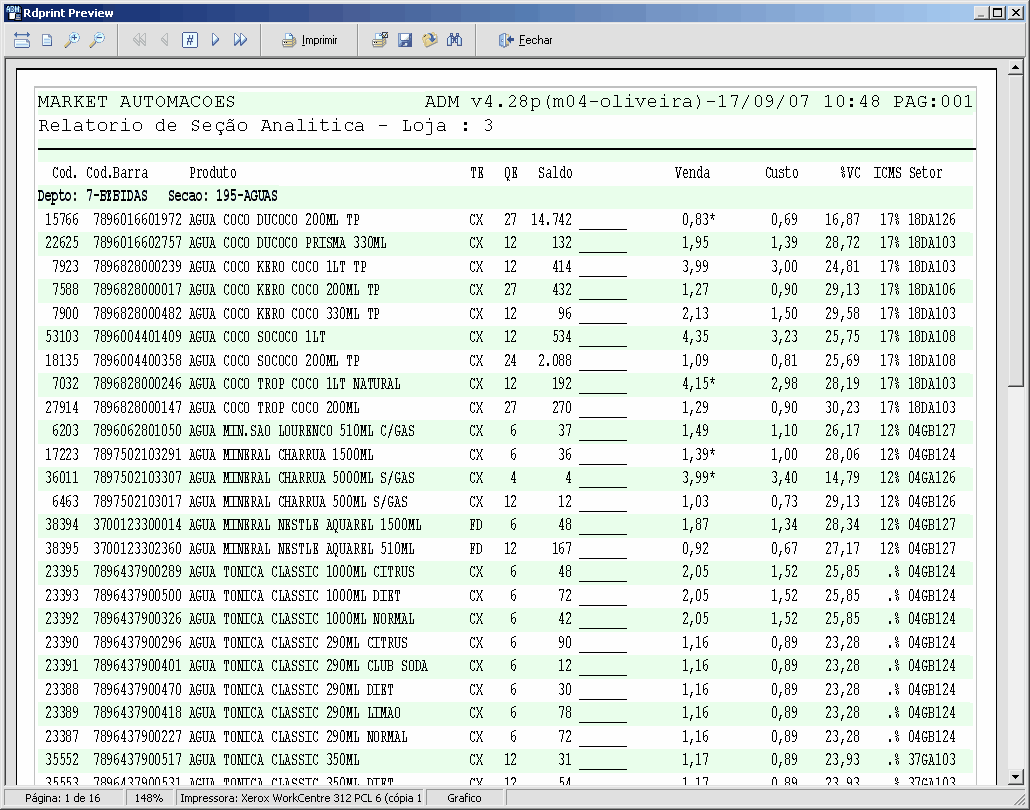The image size is (1030, 810).
Task: Click the 'Saldo' column header
Action: tap(555, 173)
